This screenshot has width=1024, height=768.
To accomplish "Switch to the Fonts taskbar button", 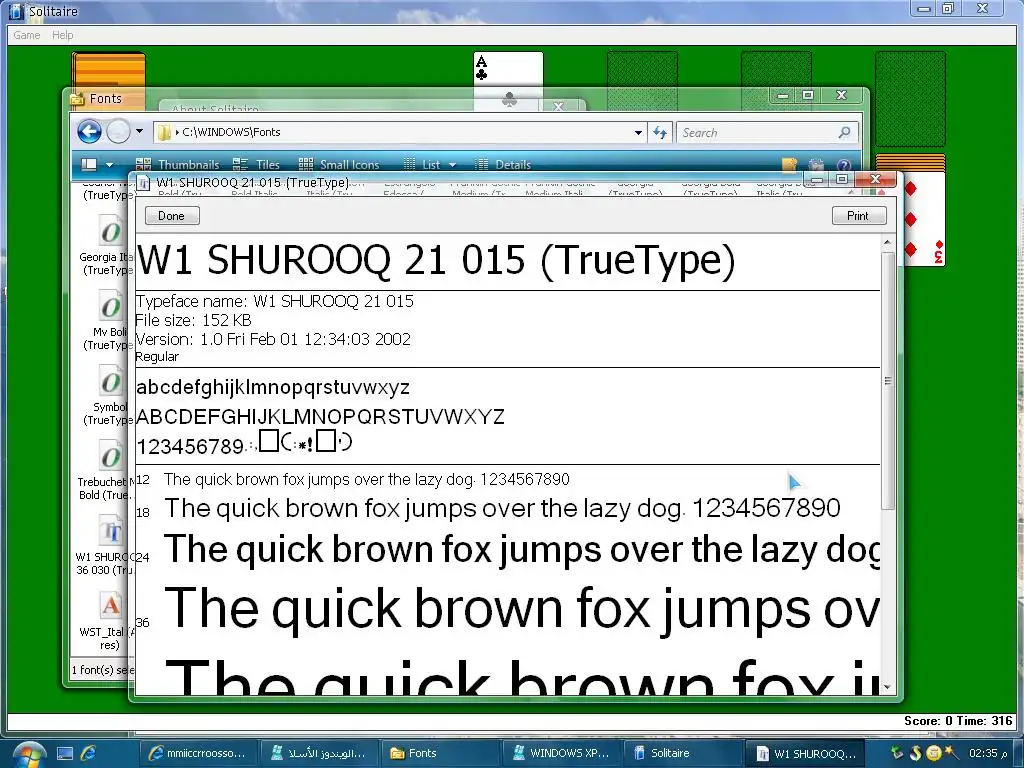I will pyautogui.click(x=439, y=753).
